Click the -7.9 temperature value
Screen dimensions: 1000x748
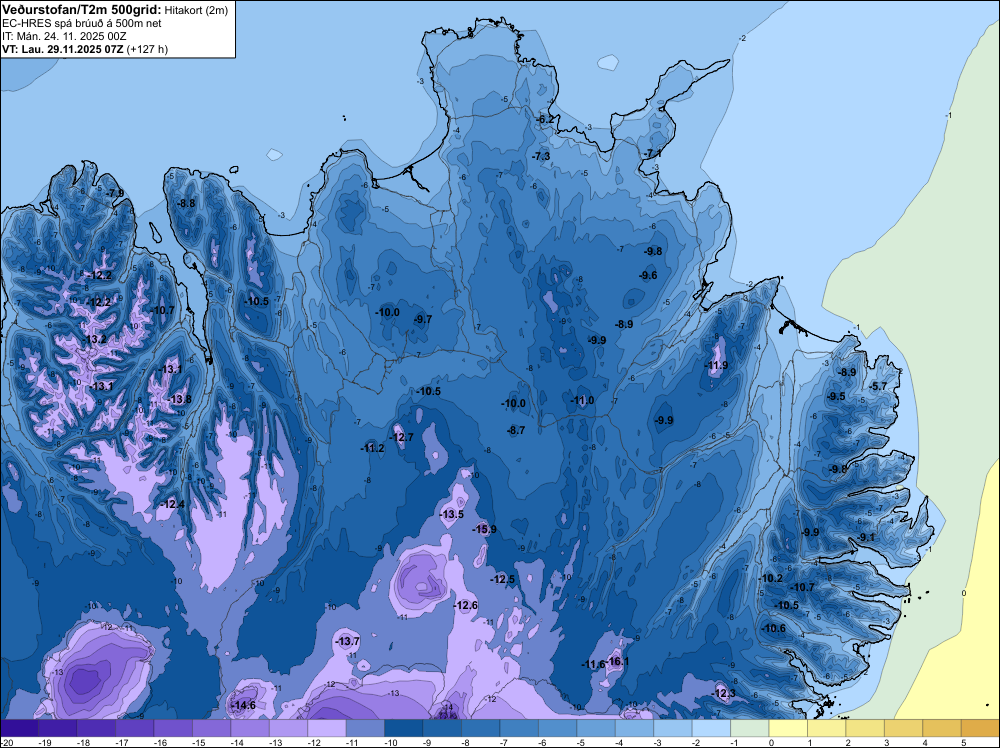click(115, 193)
